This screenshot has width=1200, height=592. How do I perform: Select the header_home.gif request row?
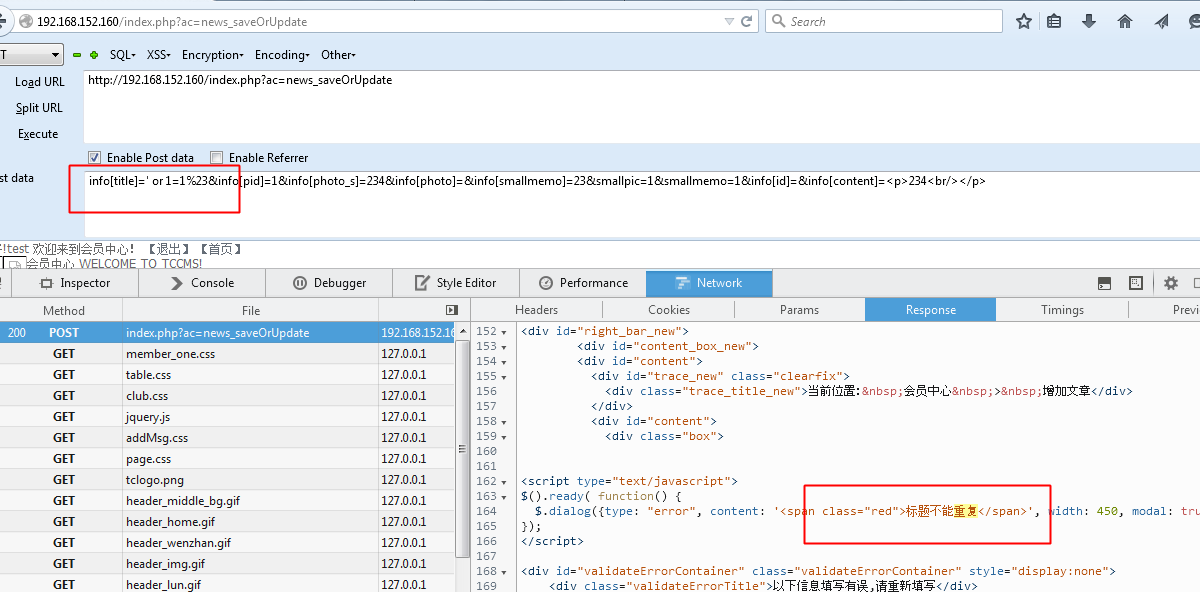[x=228, y=521]
